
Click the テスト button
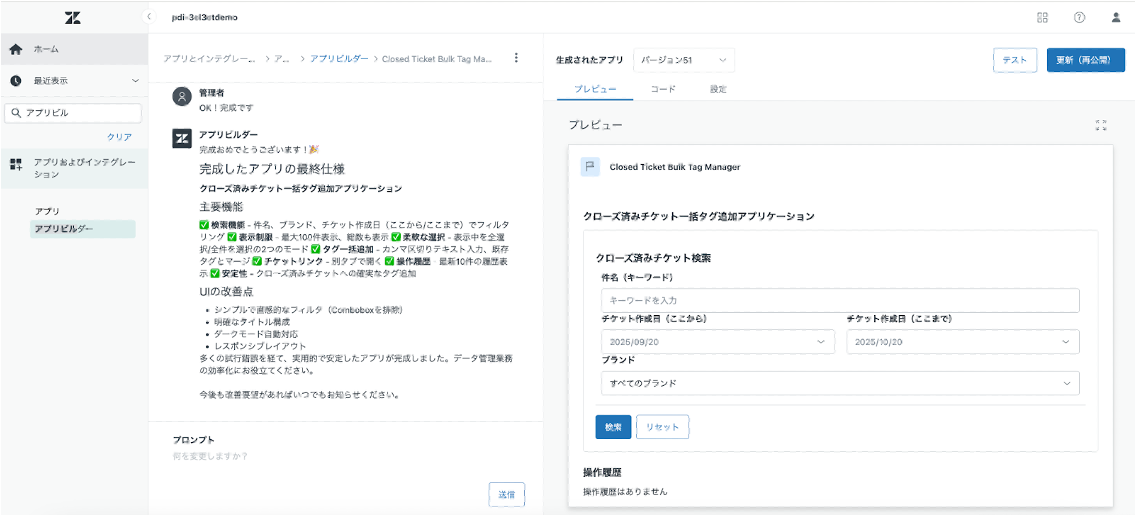[x=1014, y=60]
